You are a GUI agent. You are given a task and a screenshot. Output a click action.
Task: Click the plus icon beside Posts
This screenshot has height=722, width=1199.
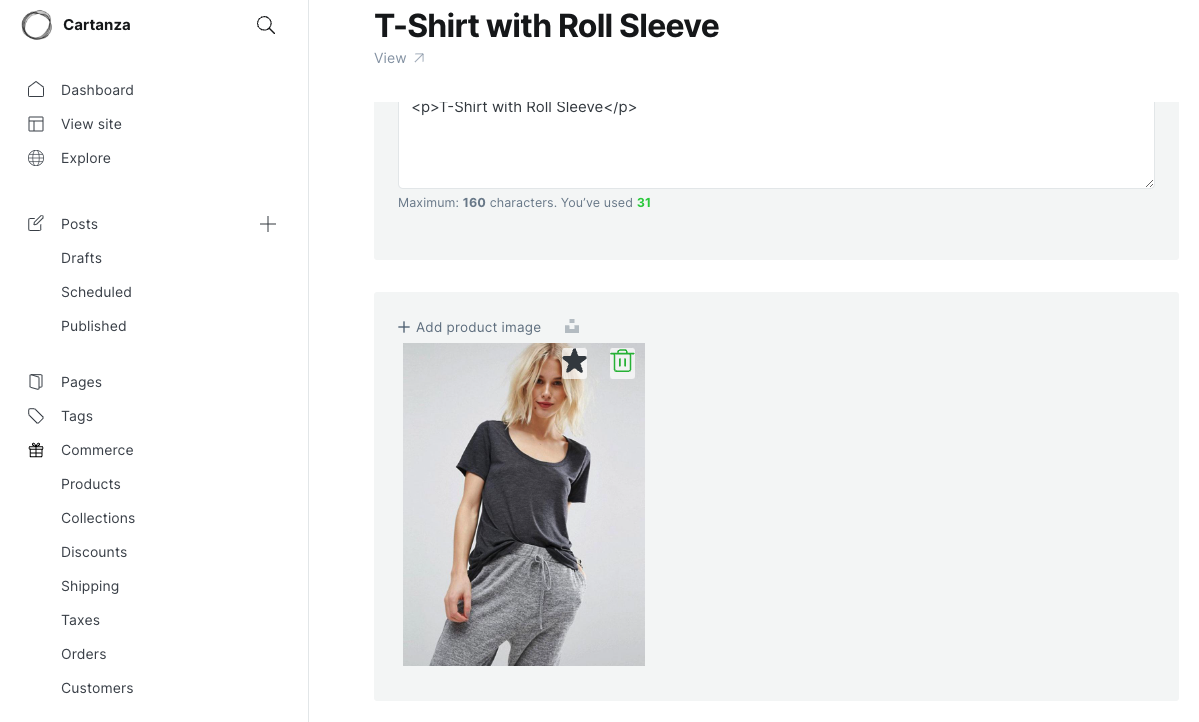tap(268, 224)
